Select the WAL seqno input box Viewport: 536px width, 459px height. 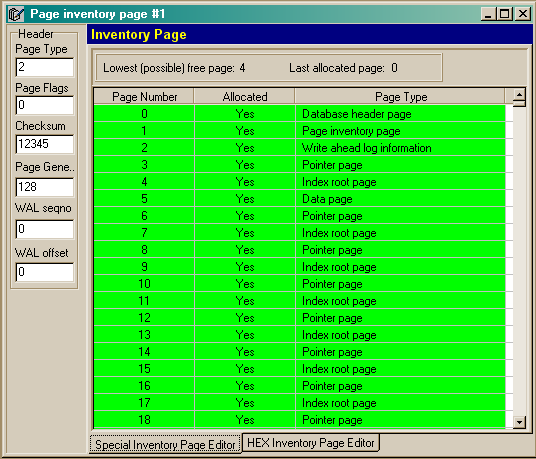[x=44, y=229]
